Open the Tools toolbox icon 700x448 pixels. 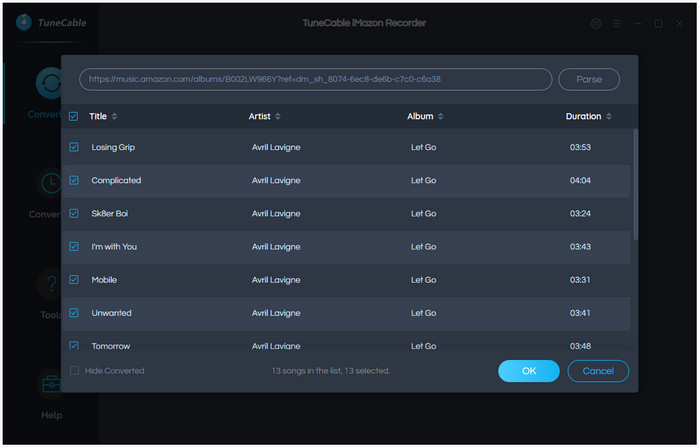[51, 384]
